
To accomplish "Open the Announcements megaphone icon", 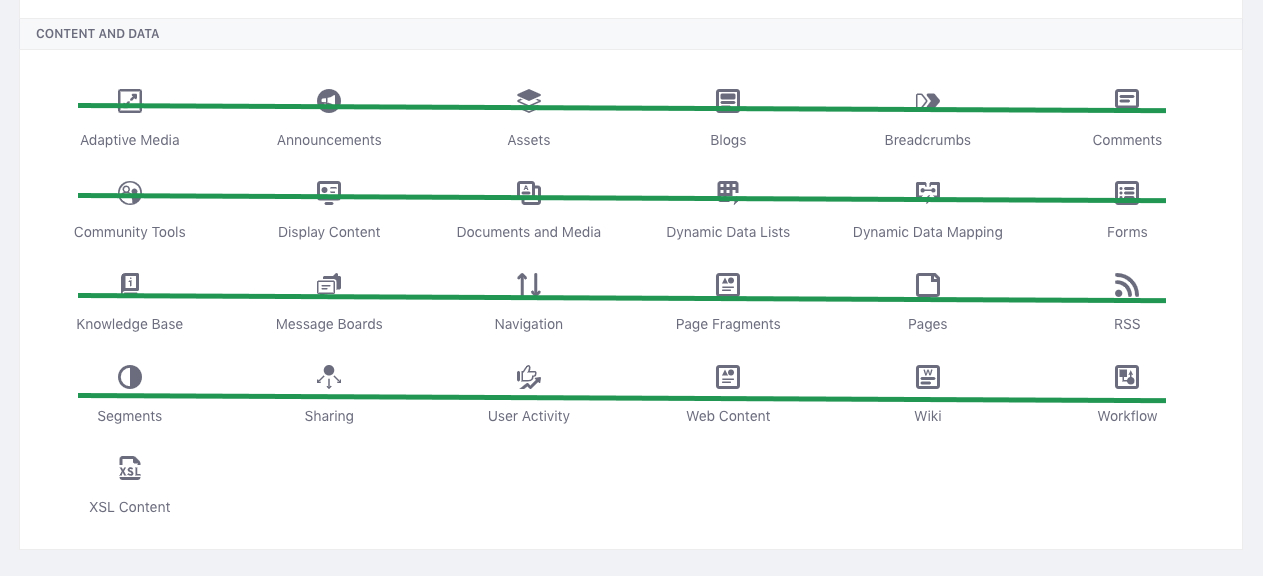I will tap(329, 100).
